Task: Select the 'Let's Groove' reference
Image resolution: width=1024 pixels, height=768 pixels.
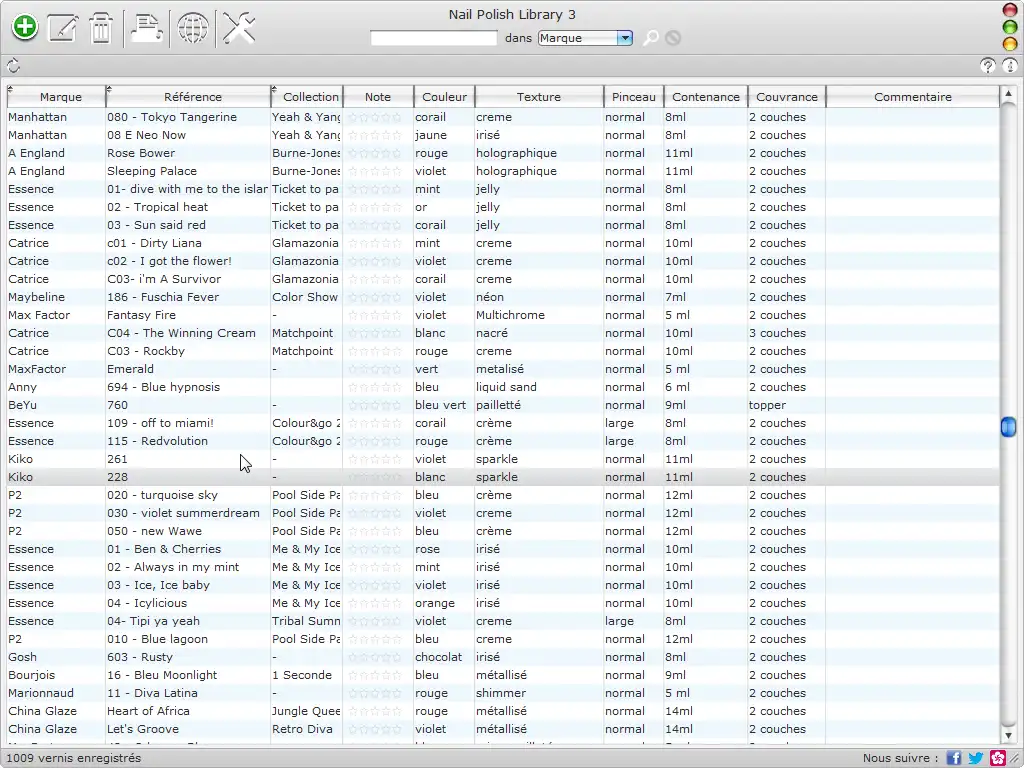Action: pos(142,729)
